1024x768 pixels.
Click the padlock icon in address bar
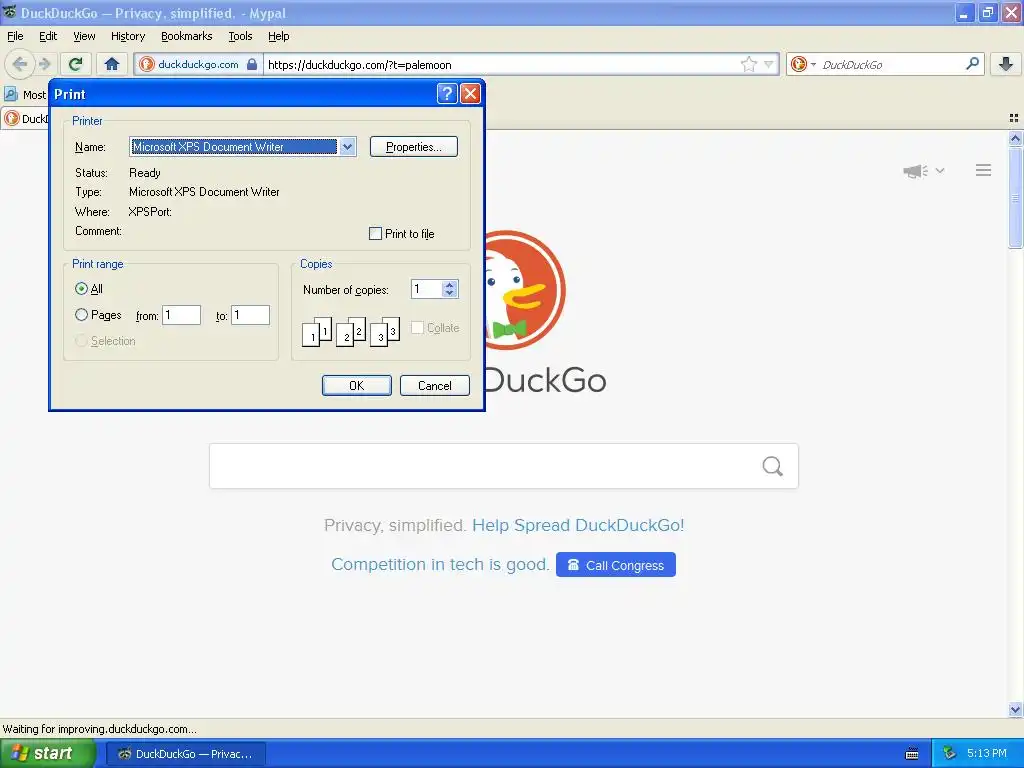[252, 64]
